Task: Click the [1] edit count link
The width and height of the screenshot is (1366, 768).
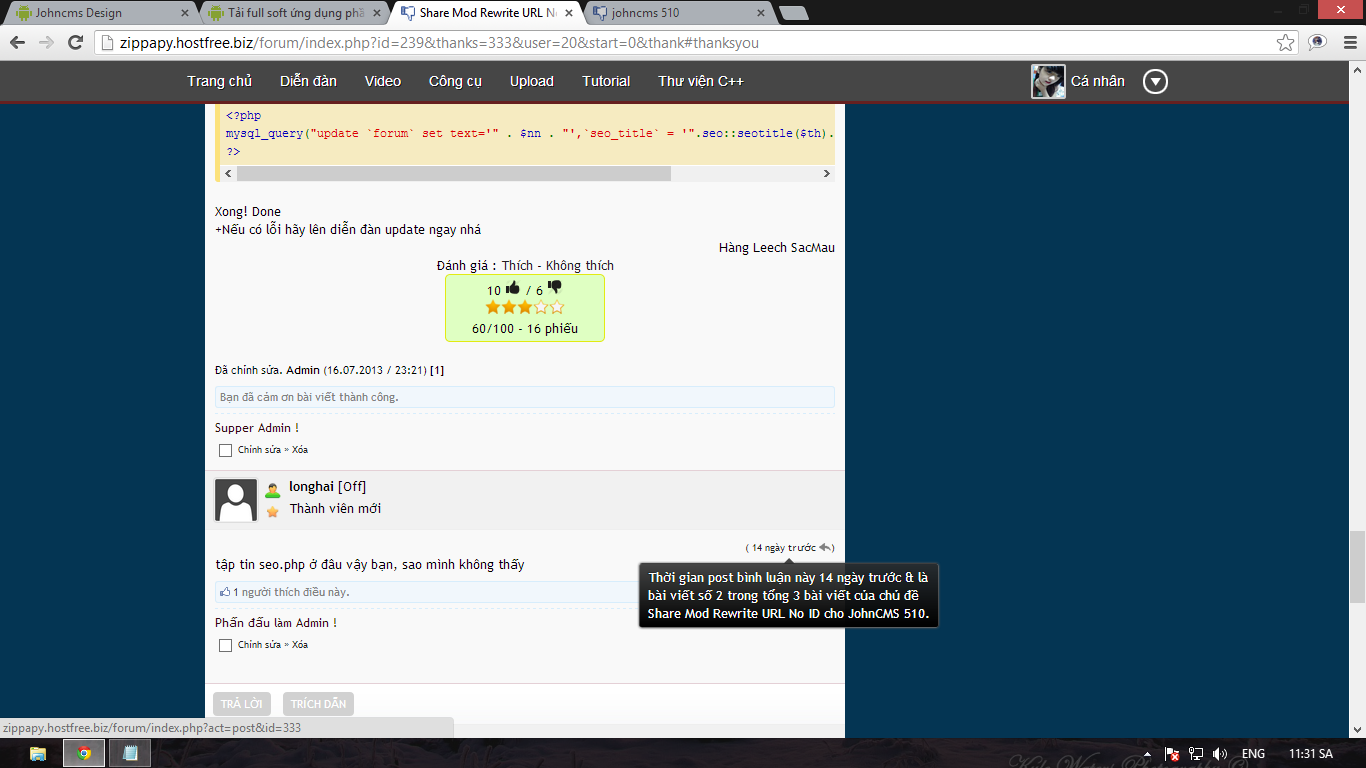Action: coord(437,370)
